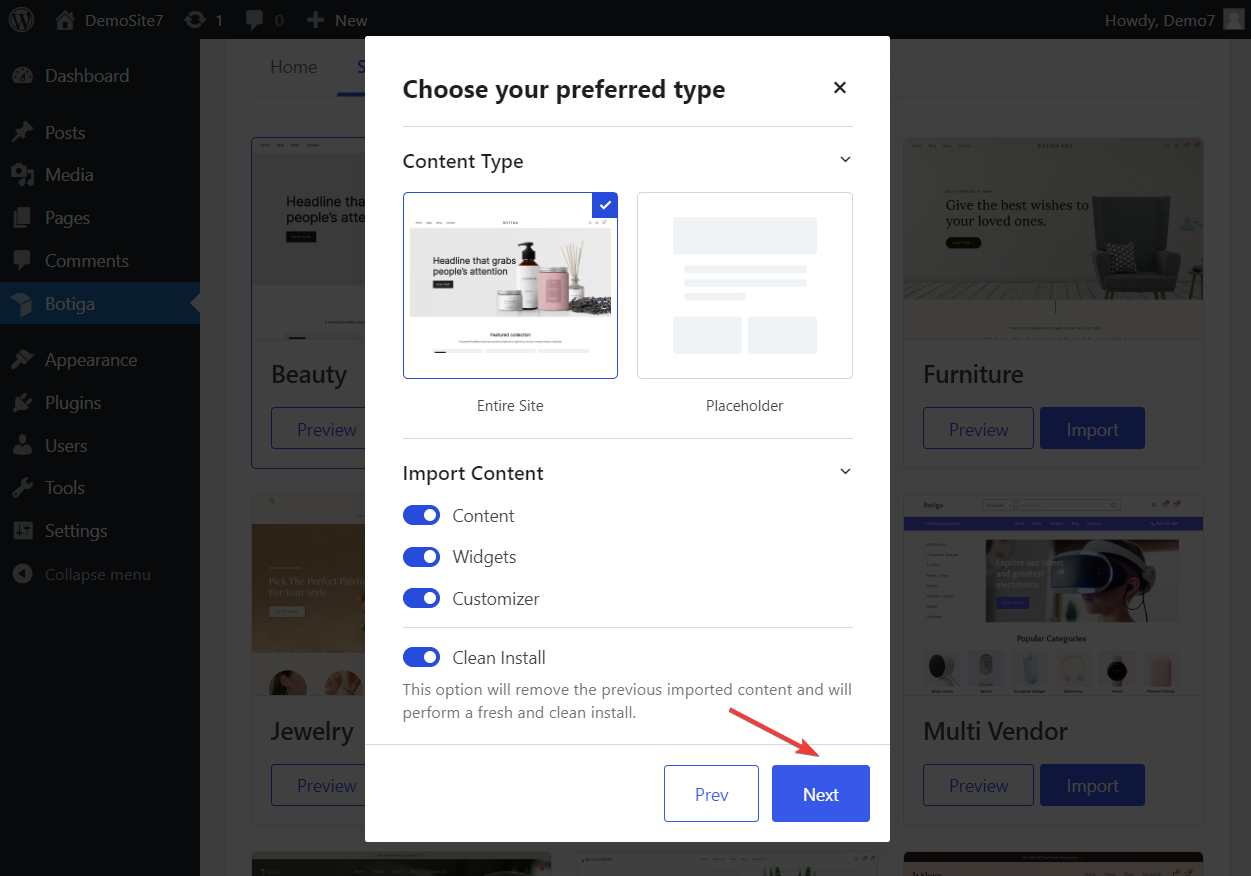Click the Botiga logo icon
Viewport: 1251px width, 876px height.
(x=22, y=304)
